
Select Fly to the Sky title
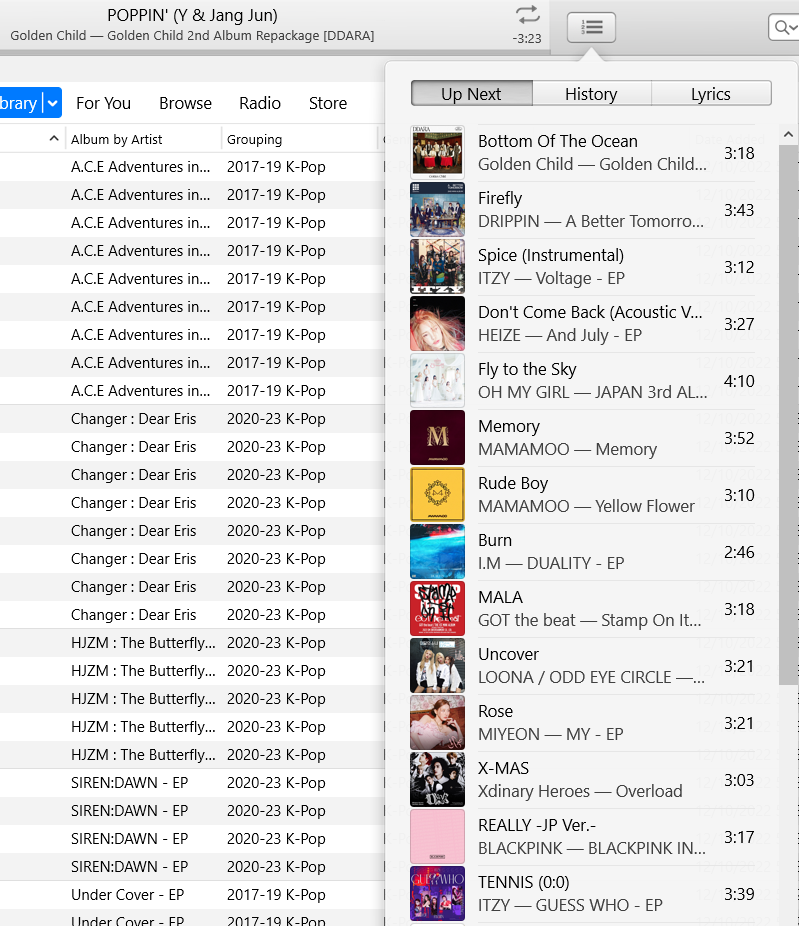(x=527, y=369)
